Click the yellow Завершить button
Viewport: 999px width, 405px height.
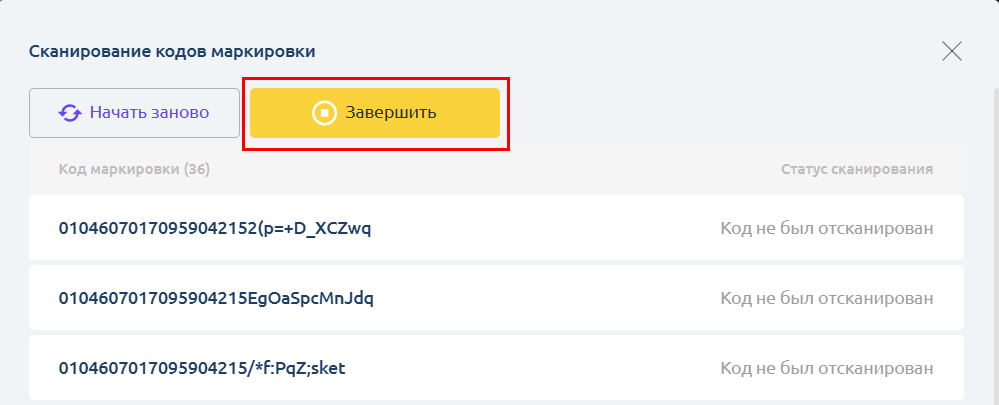coord(375,113)
